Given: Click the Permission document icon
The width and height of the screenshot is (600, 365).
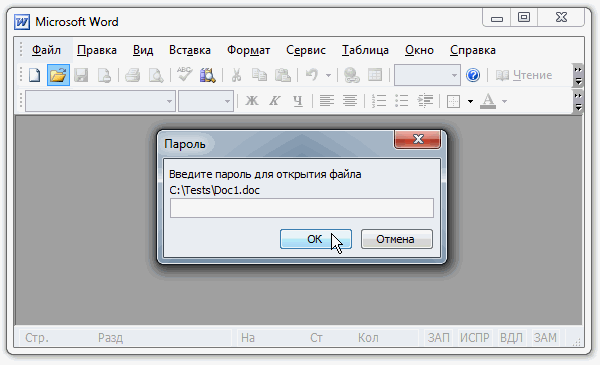Looking at the screenshot, I should 104,75.
